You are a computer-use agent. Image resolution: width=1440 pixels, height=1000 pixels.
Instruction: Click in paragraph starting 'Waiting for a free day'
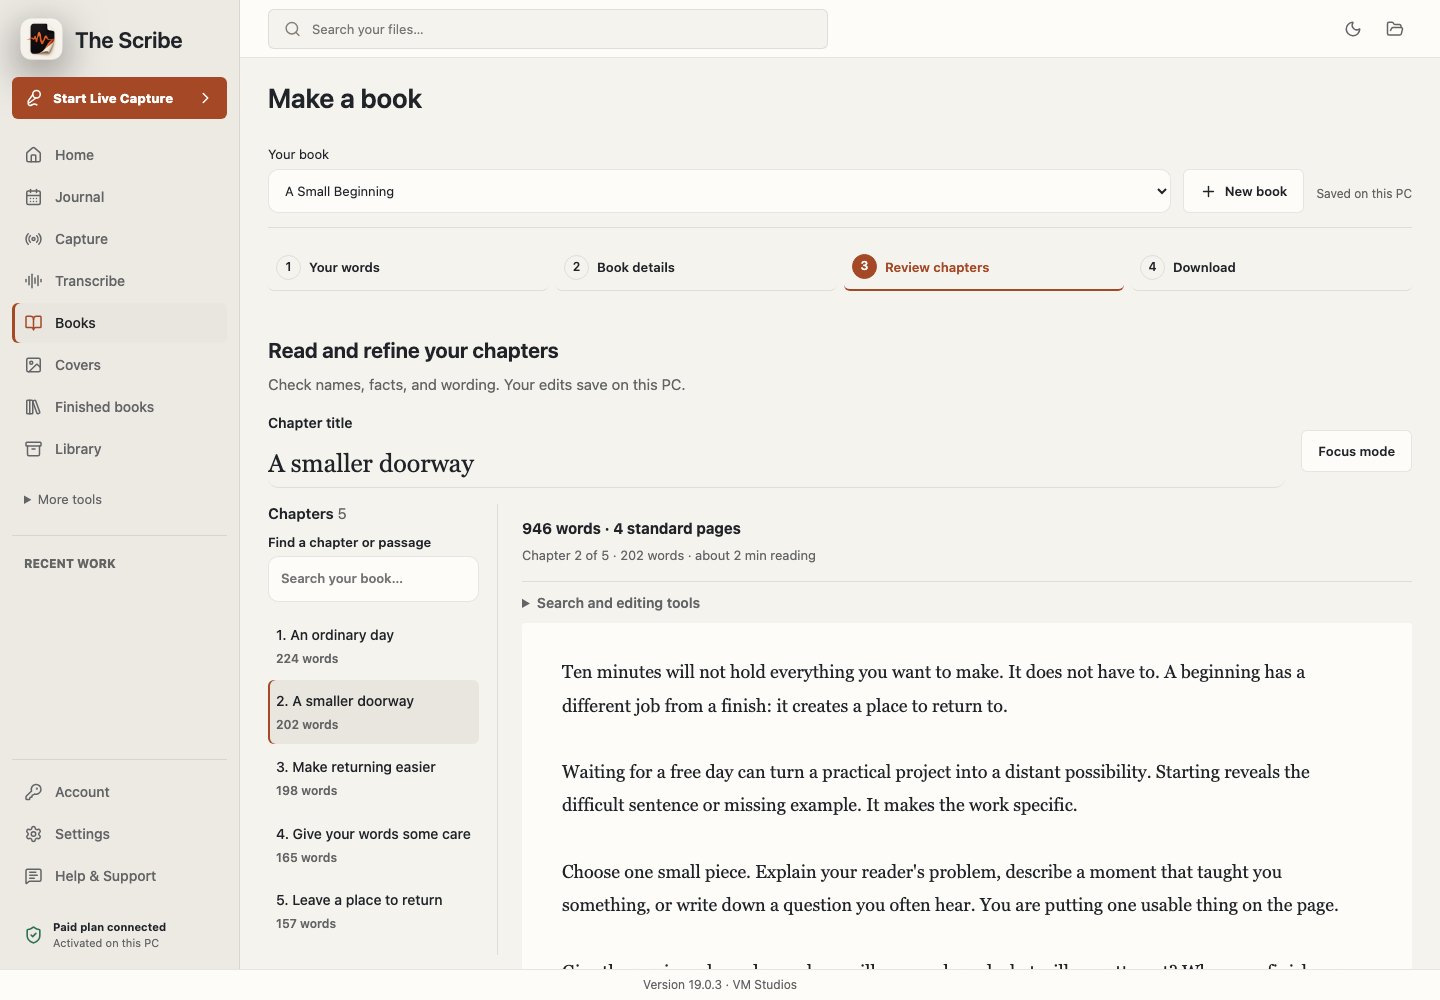(936, 788)
